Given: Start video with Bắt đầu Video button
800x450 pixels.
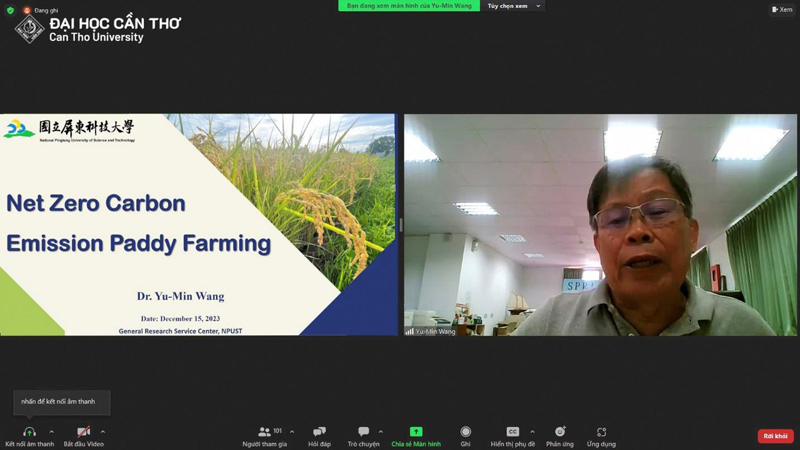Looking at the screenshot, I should click(83, 432).
